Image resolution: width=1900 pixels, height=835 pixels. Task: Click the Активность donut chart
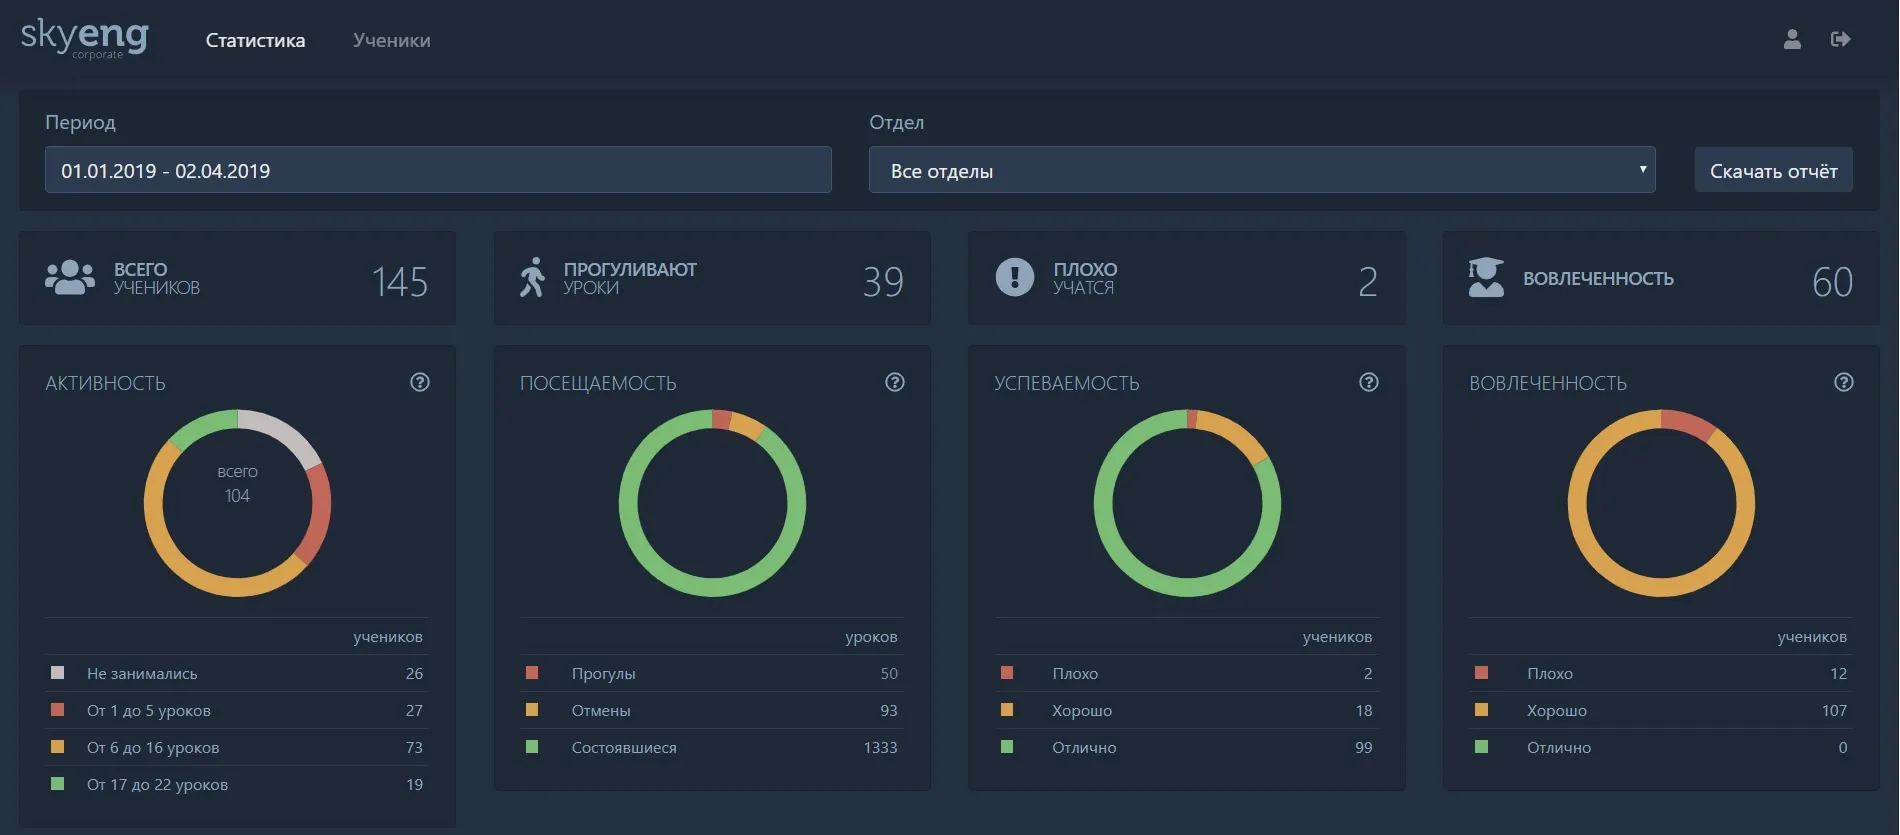pos(237,503)
